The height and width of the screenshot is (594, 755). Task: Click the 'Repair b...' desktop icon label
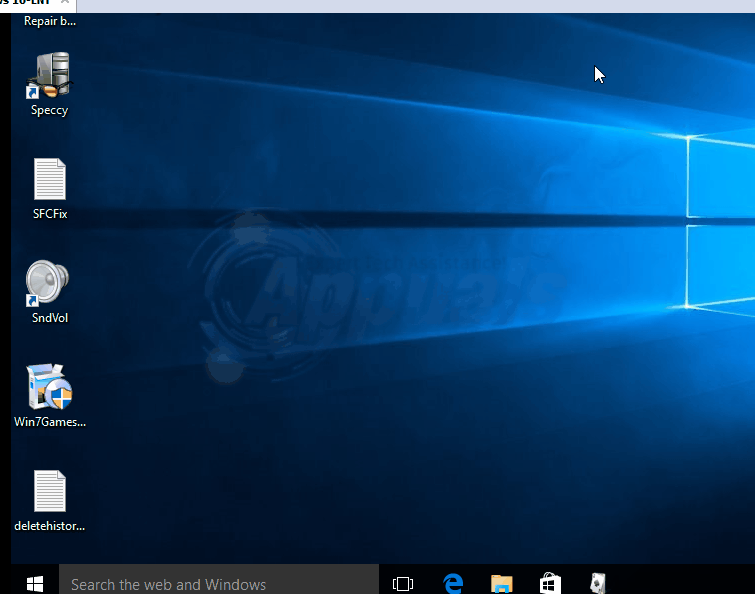pos(49,21)
